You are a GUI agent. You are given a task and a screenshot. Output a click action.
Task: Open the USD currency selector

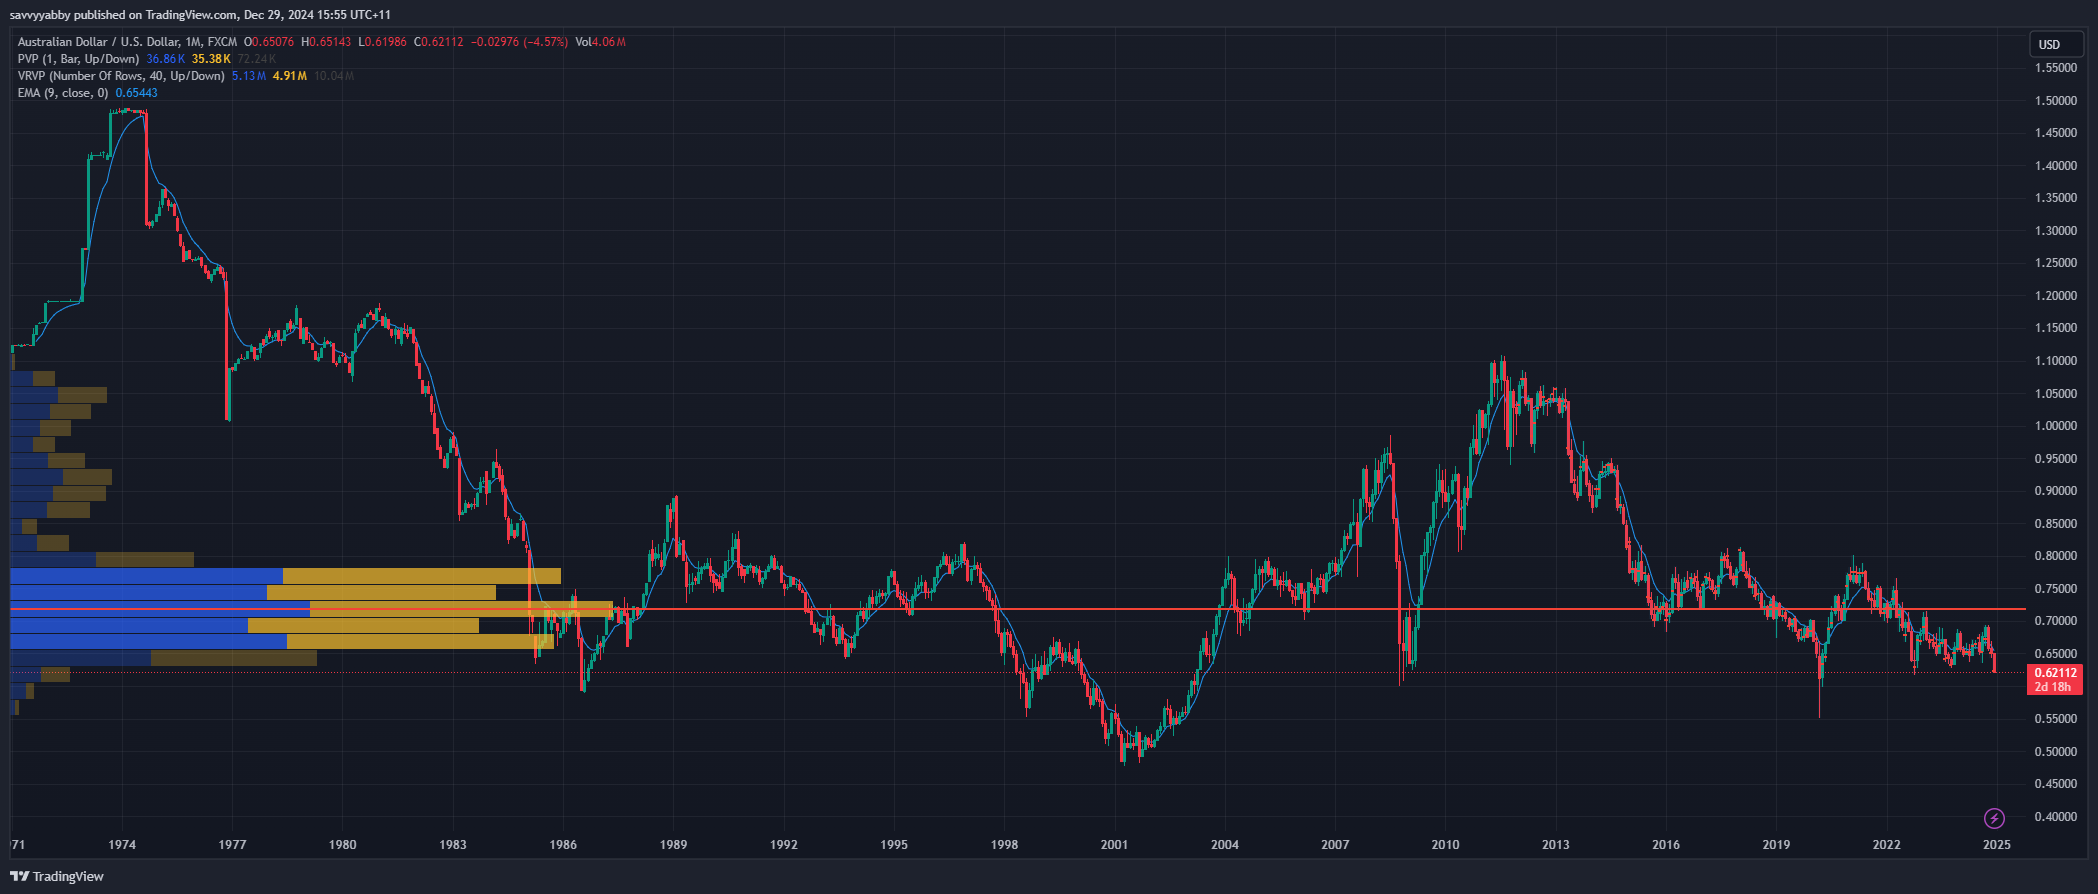pyautogui.click(x=2049, y=44)
